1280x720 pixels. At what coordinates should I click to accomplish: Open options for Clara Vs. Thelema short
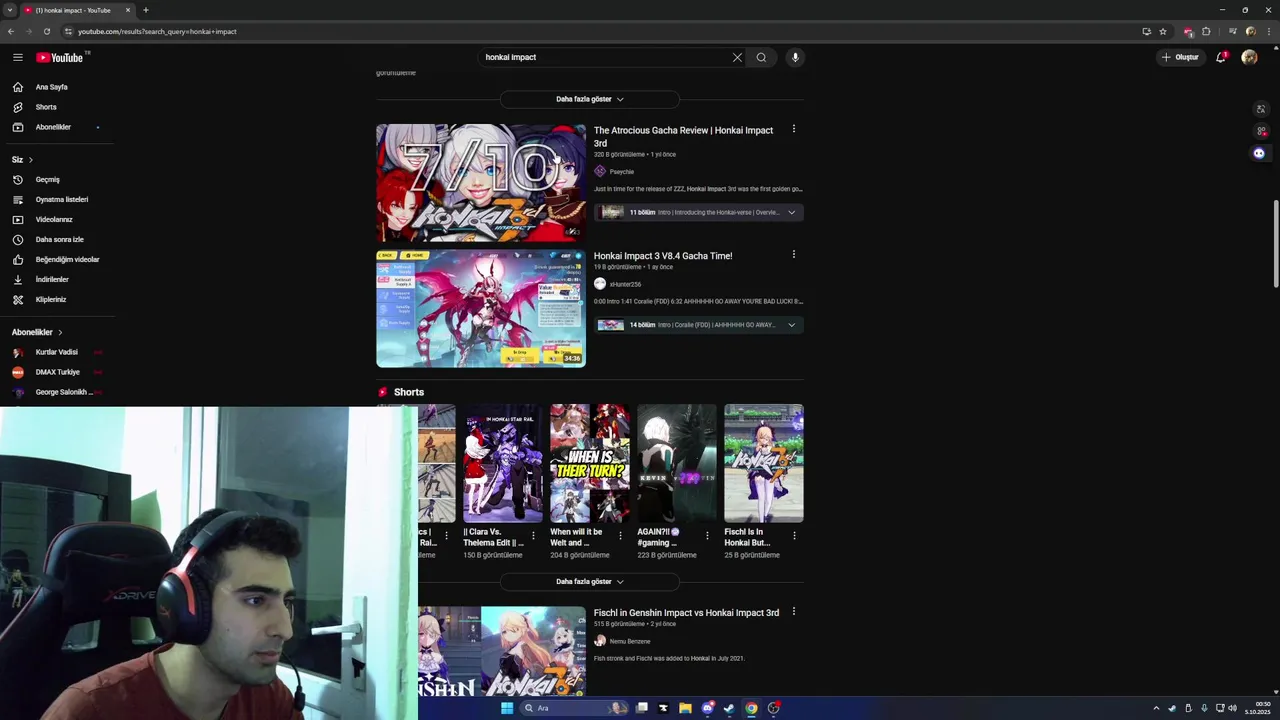[534, 536]
